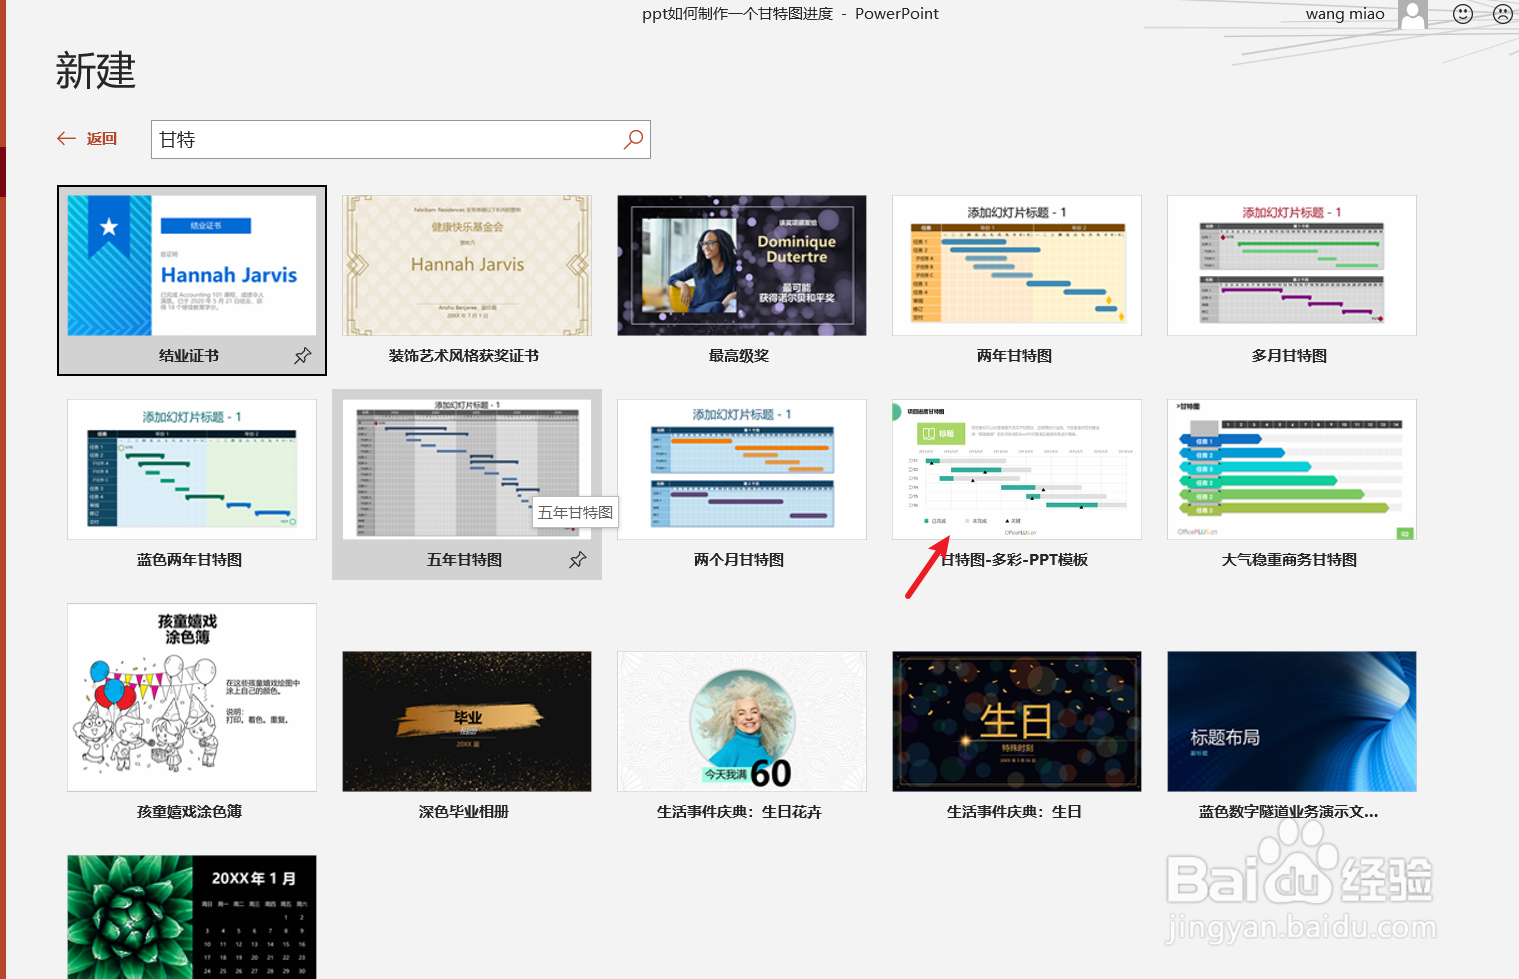Open the 最高级奖 template thumbnail
This screenshot has height=979, width=1519.
coord(742,265)
